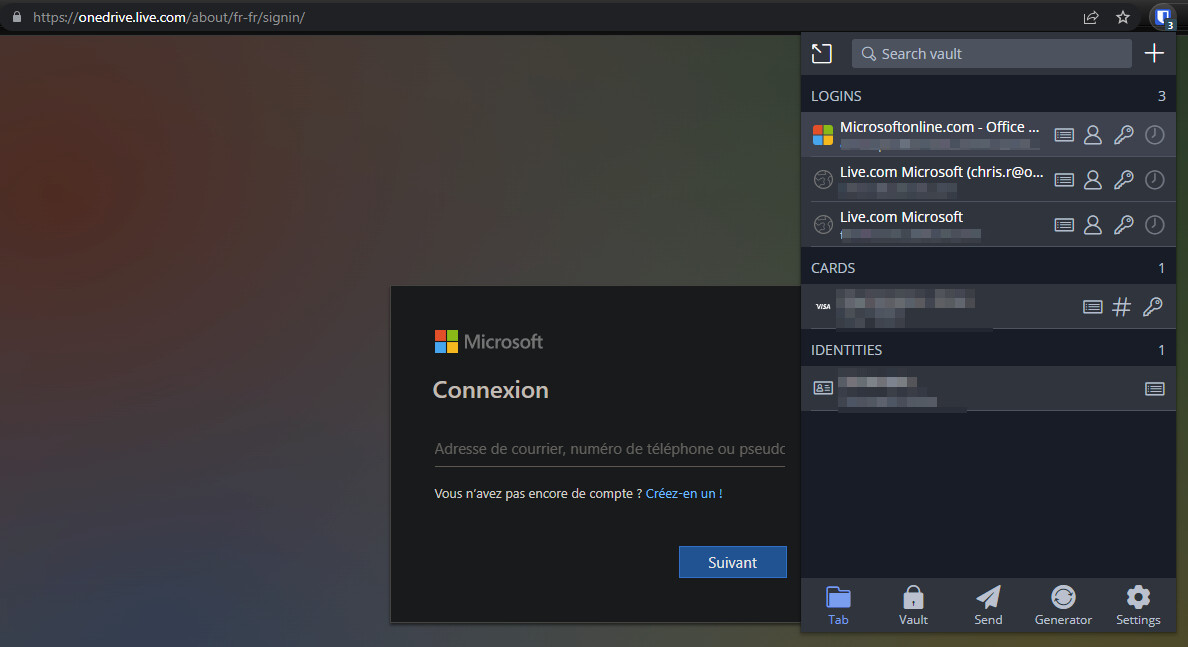The height and width of the screenshot is (647, 1188).
Task: Add a new vault item with plus icon
Action: click(x=1154, y=53)
